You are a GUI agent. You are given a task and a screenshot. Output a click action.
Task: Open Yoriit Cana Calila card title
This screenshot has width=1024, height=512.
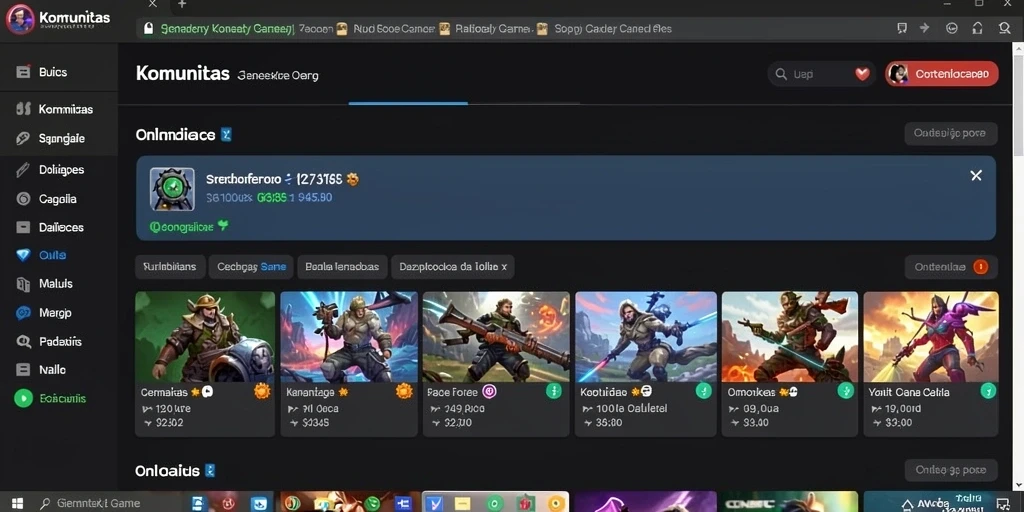point(908,392)
